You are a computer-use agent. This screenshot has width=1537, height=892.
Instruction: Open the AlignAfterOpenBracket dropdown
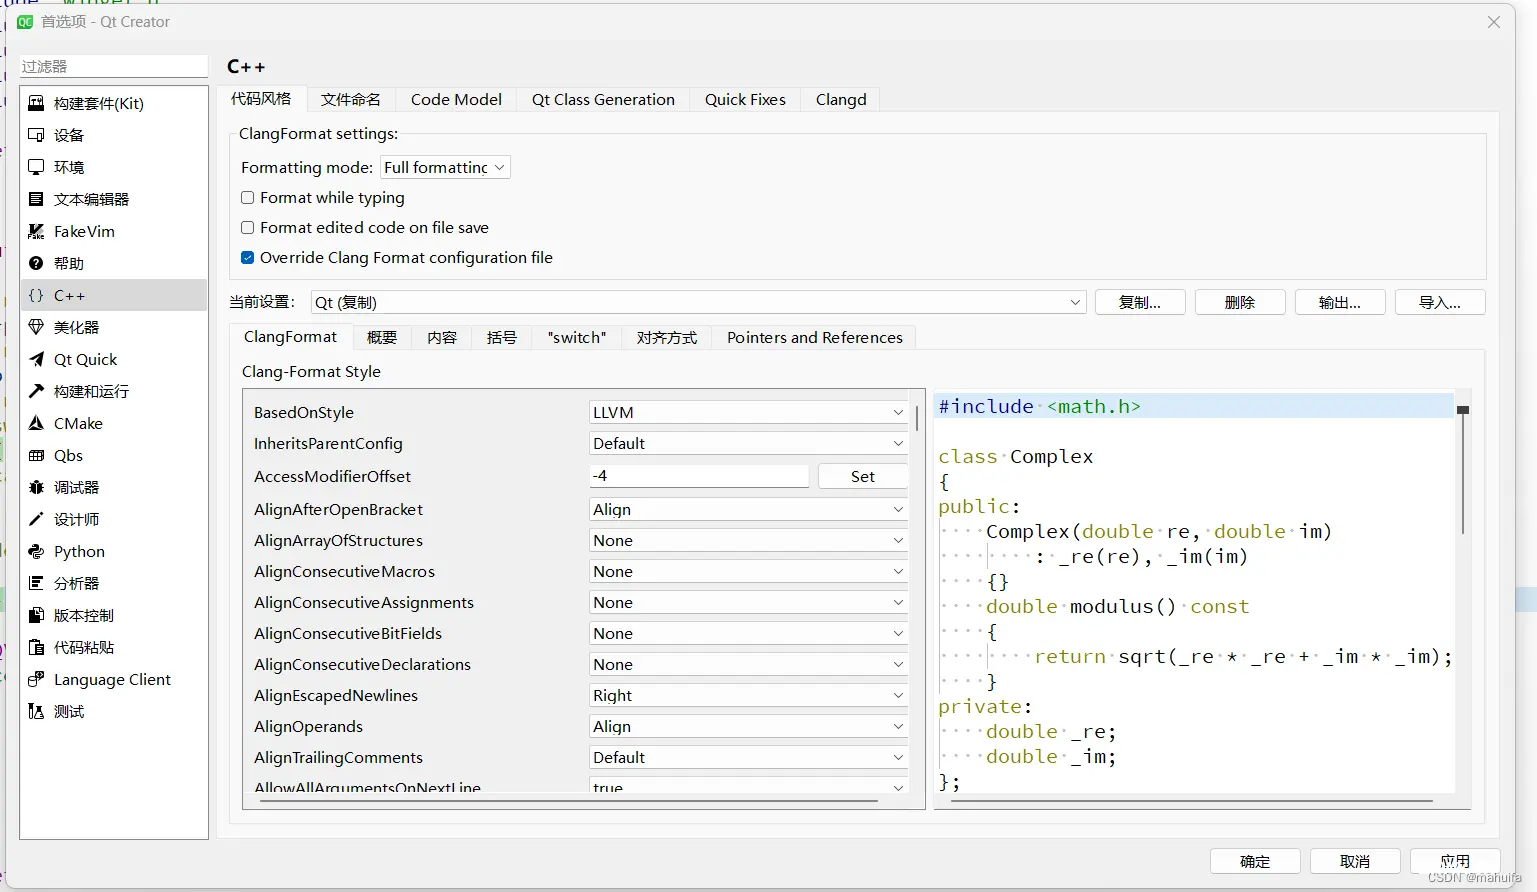pos(748,509)
